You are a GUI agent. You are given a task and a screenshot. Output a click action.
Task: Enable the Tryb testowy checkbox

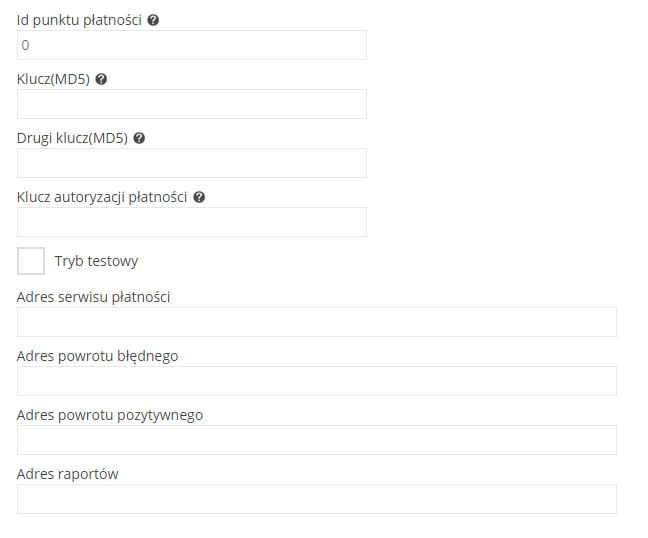pos(31,261)
